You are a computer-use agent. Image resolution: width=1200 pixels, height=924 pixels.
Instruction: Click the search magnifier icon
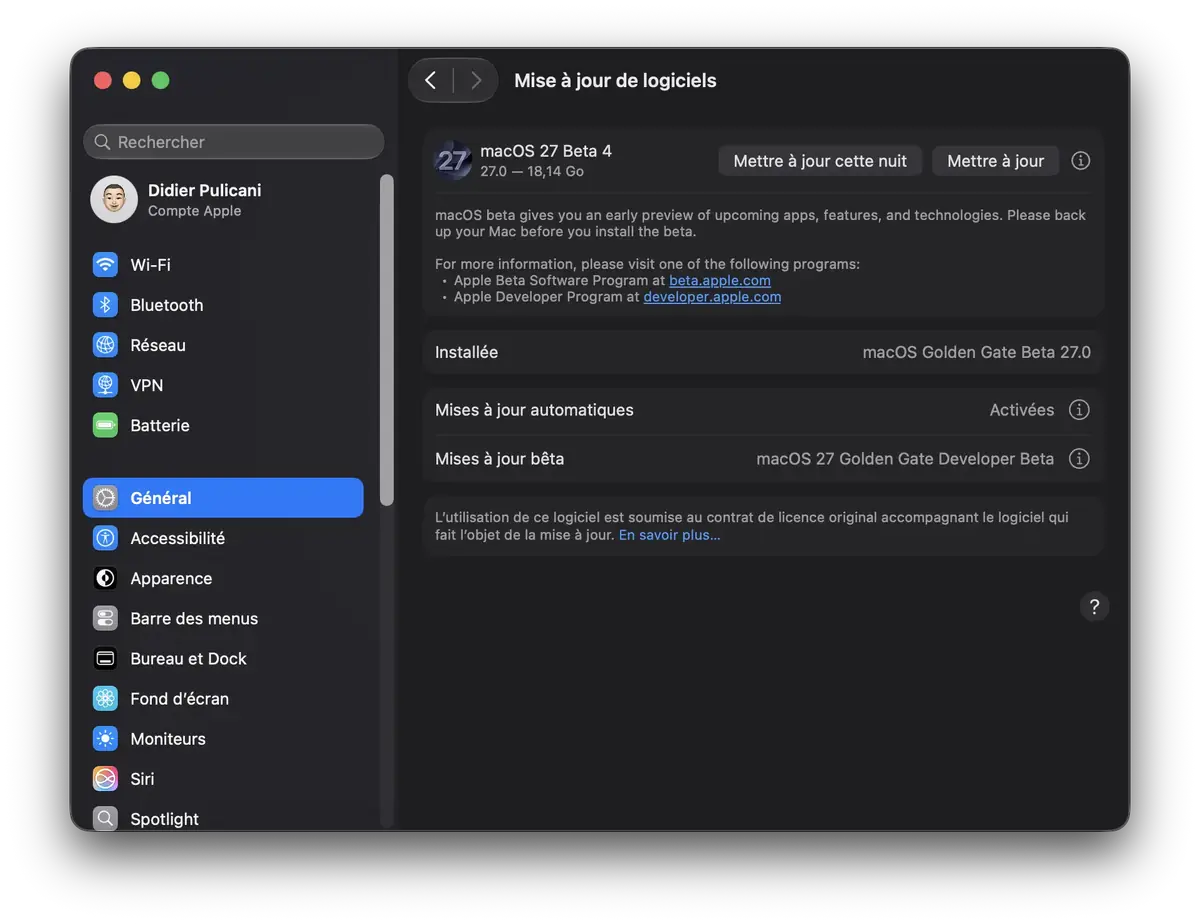102,142
